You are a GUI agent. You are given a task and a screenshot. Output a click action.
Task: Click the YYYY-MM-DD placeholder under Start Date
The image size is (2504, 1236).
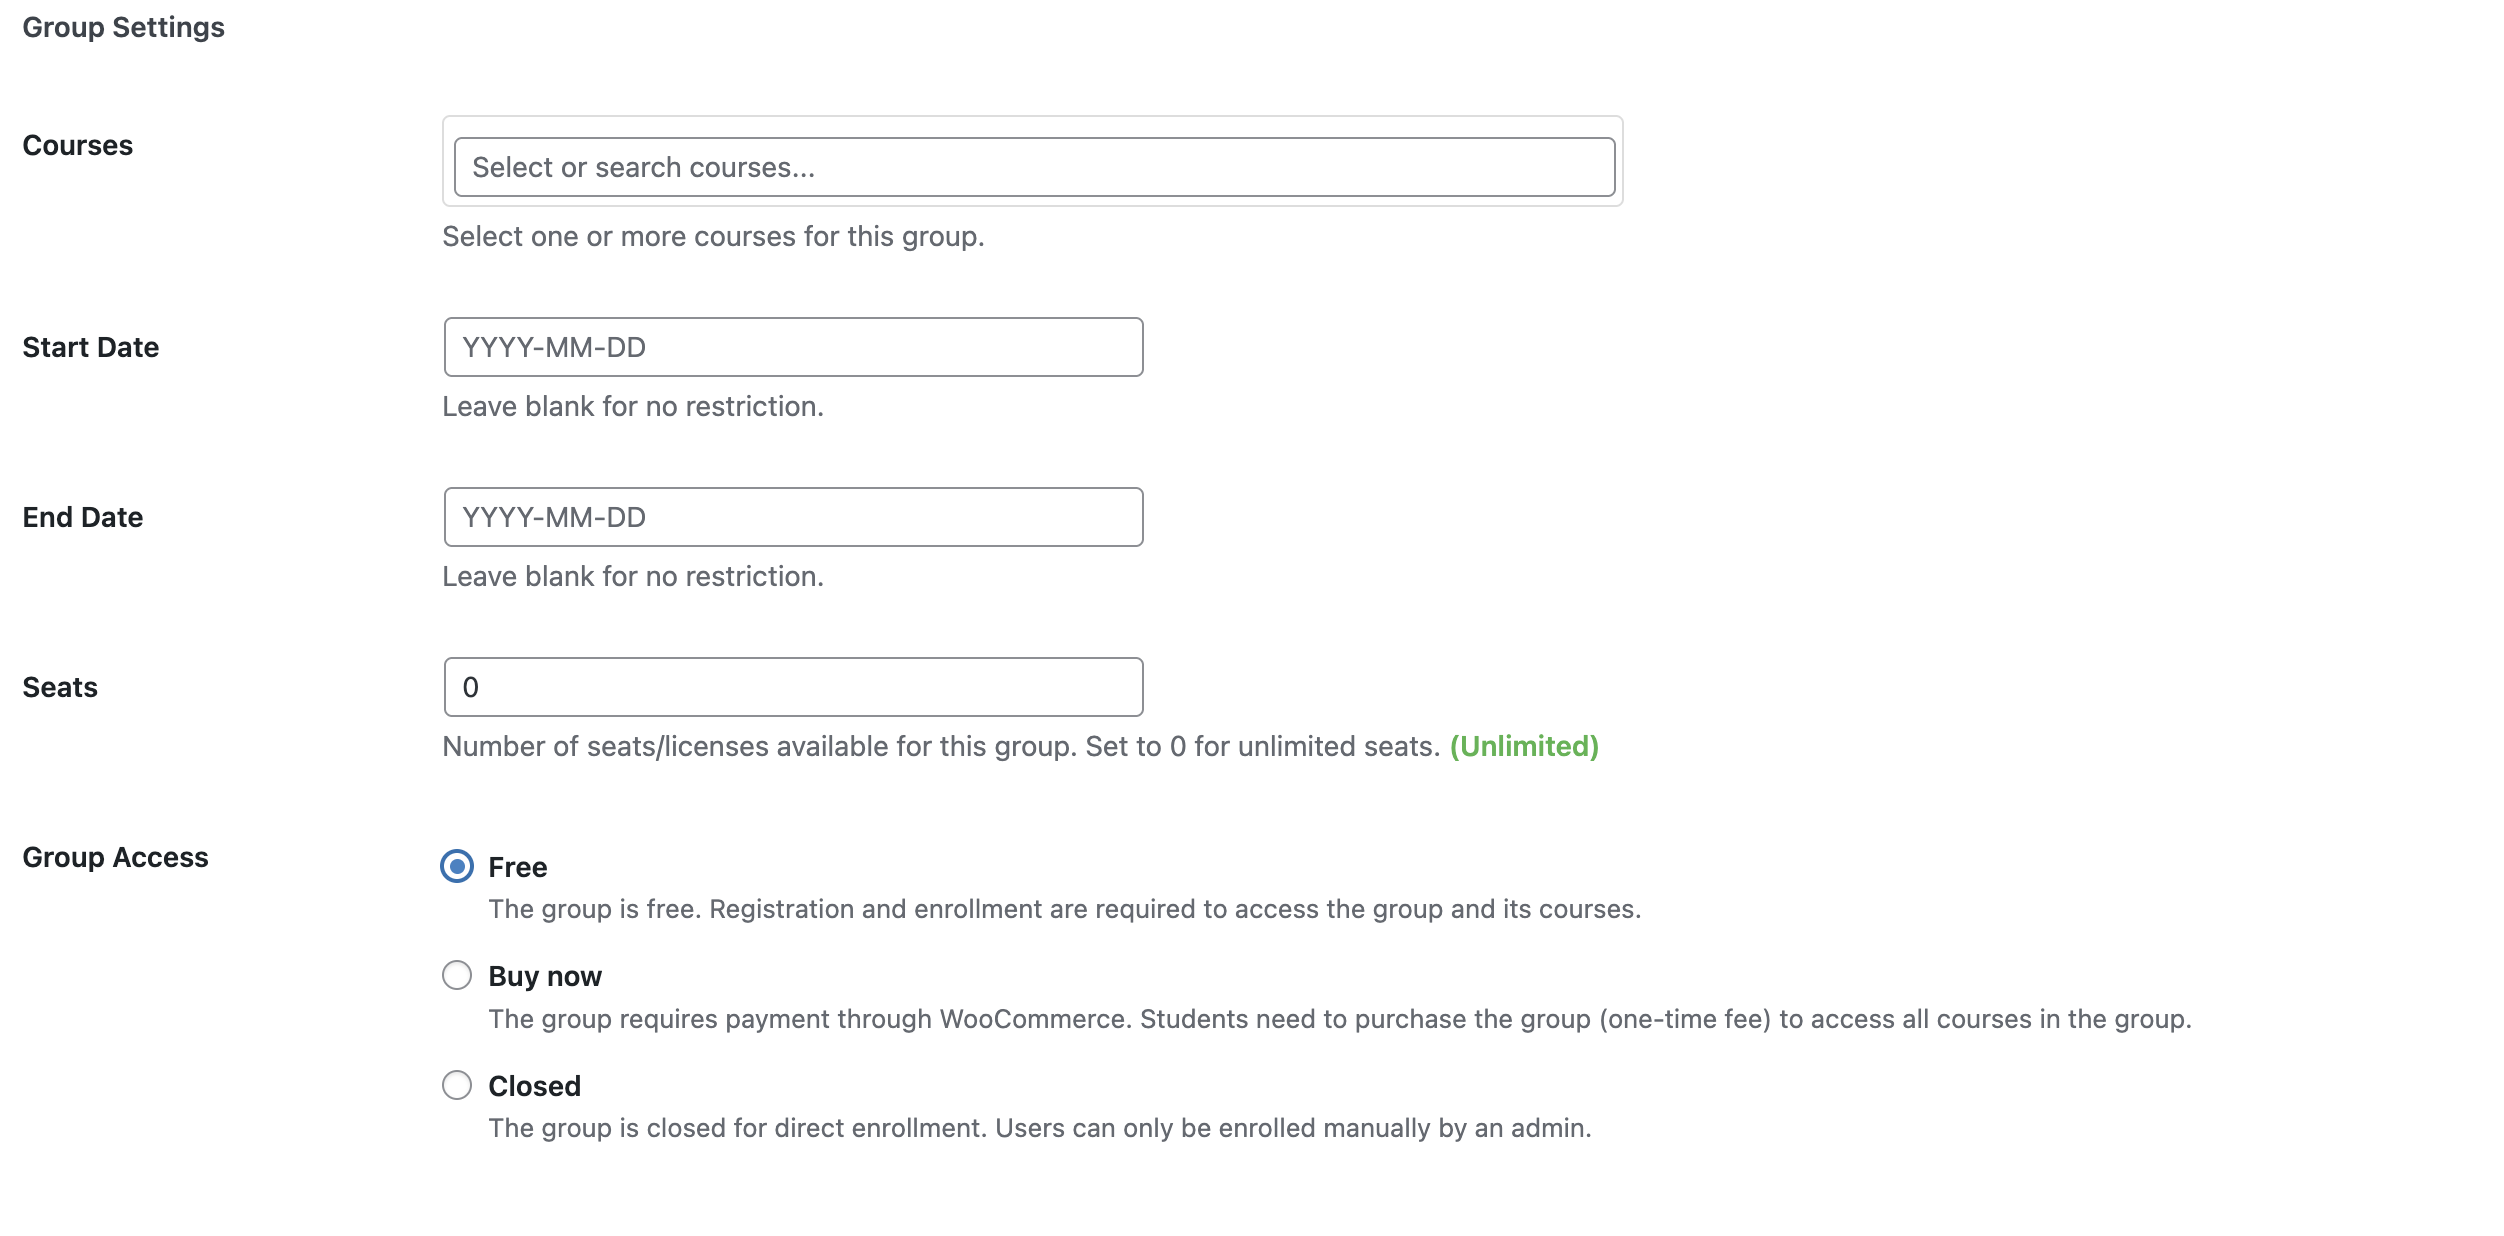(554, 346)
